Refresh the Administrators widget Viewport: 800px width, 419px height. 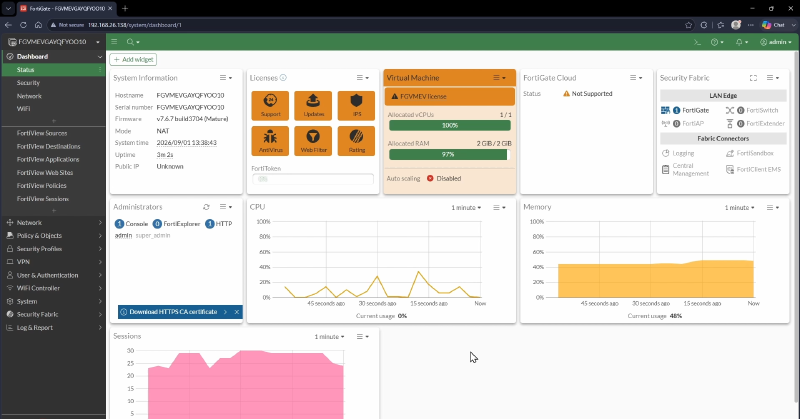tap(206, 207)
